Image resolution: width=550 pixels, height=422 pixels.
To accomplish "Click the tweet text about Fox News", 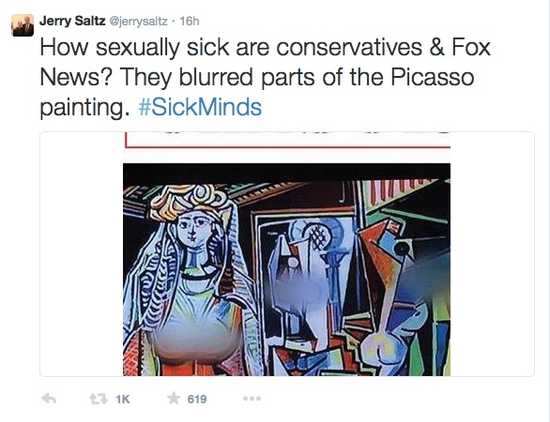I will [x=265, y=77].
